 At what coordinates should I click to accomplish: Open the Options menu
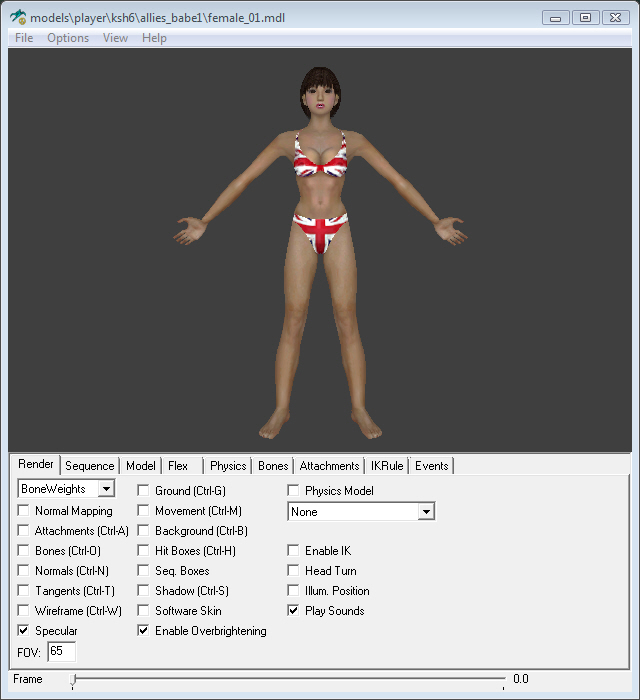(68, 38)
